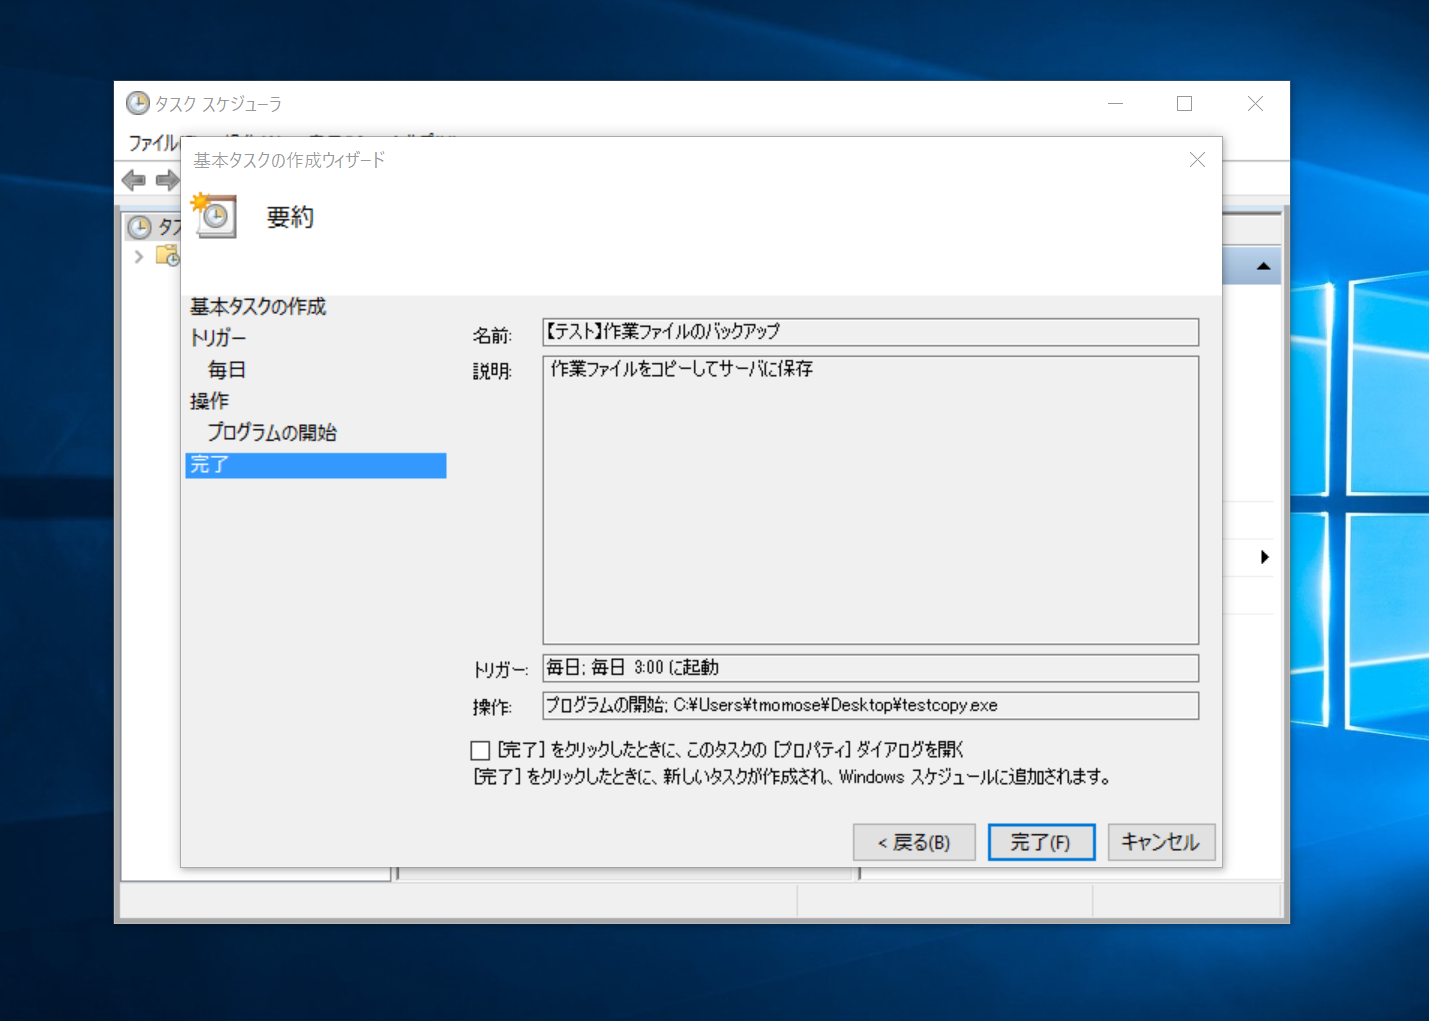Click the back arrow toolbar icon
This screenshot has height=1021, width=1429.
[x=133, y=180]
